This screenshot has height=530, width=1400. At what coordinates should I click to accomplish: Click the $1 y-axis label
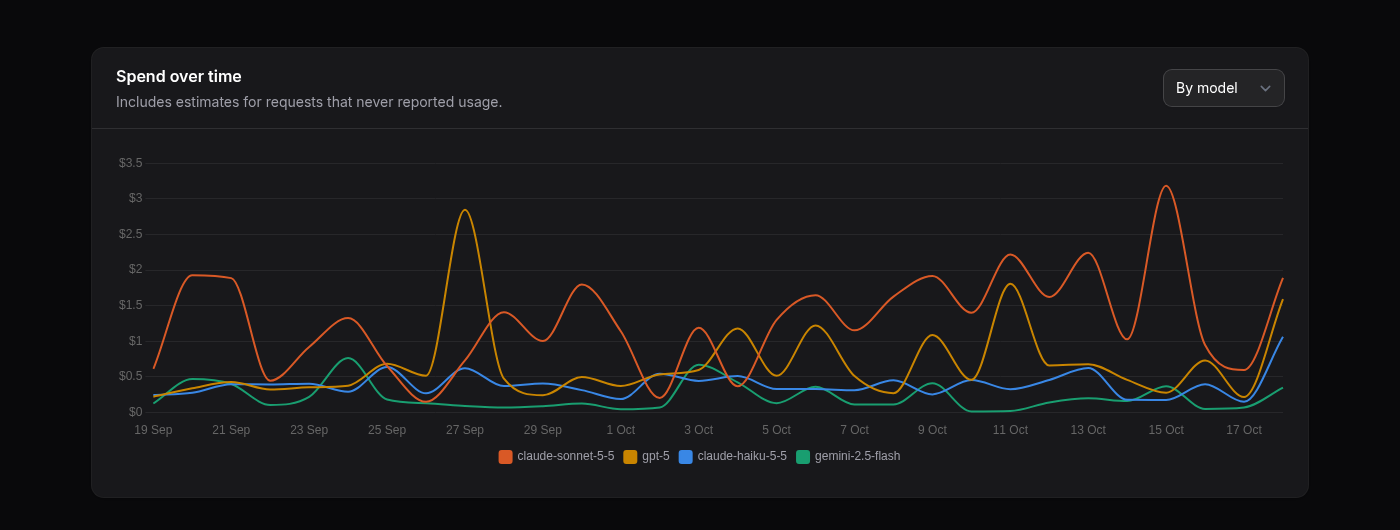point(135,341)
